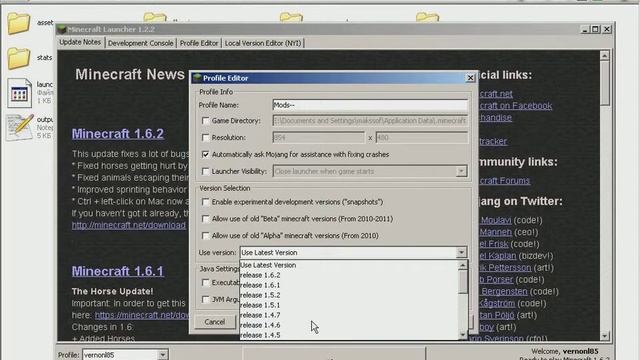Close the Profile Editor dialog
The width and height of the screenshot is (640, 360).
(470, 78)
